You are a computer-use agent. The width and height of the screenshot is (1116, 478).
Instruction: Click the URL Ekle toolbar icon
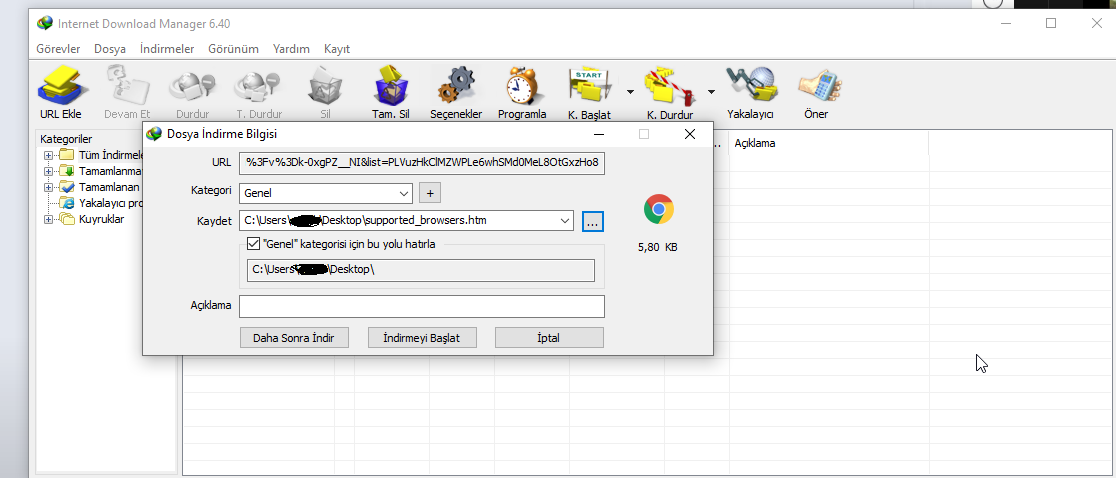62,84
